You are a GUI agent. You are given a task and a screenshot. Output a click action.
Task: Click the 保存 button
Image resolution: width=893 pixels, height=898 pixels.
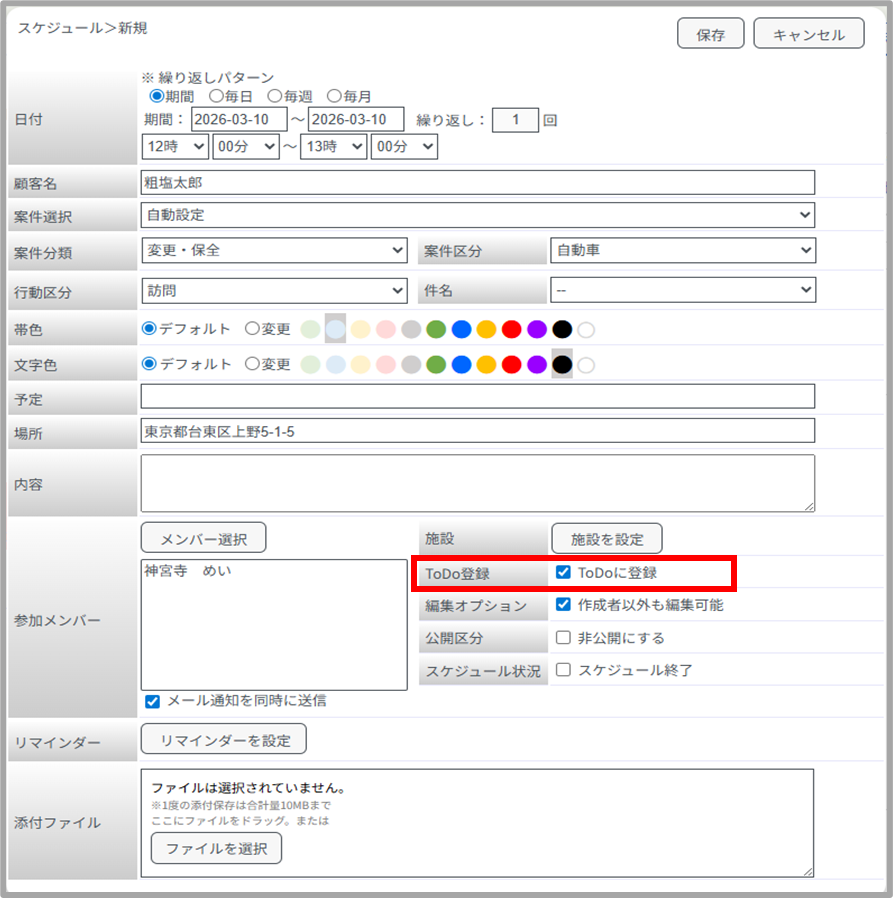coord(710,34)
